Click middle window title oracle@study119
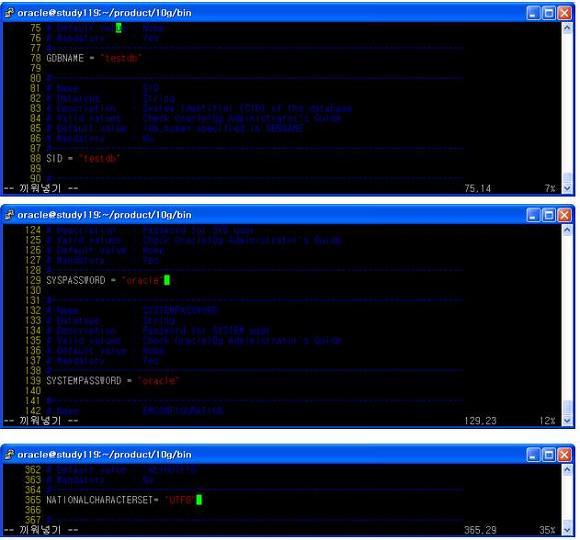The width and height of the screenshot is (580, 540). coord(104,215)
